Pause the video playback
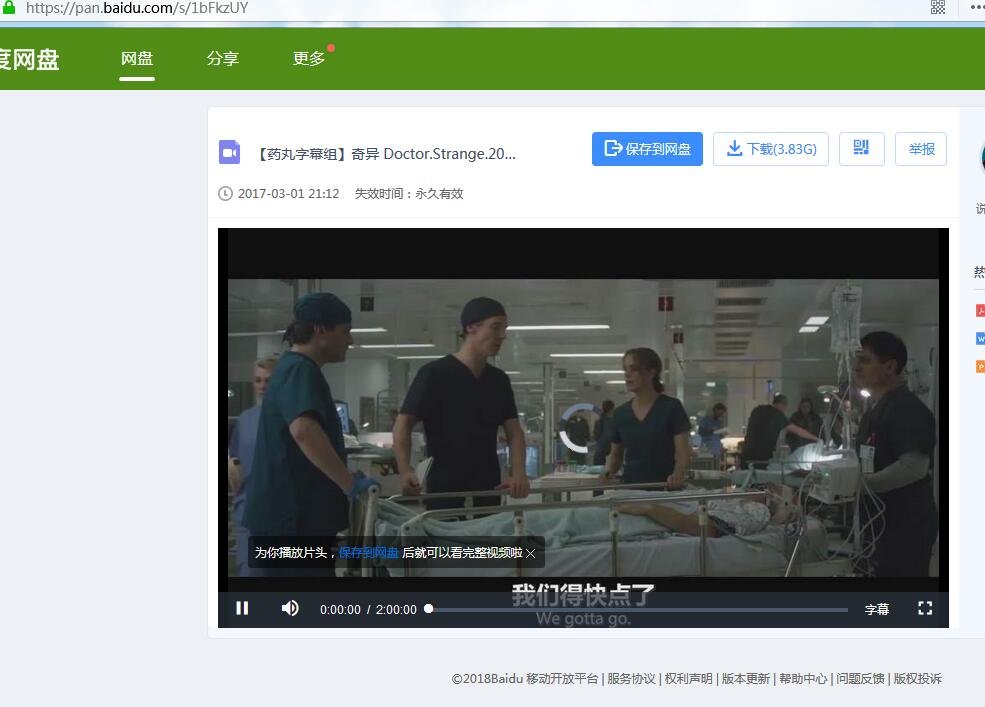This screenshot has height=707, width=985. [x=243, y=608]
